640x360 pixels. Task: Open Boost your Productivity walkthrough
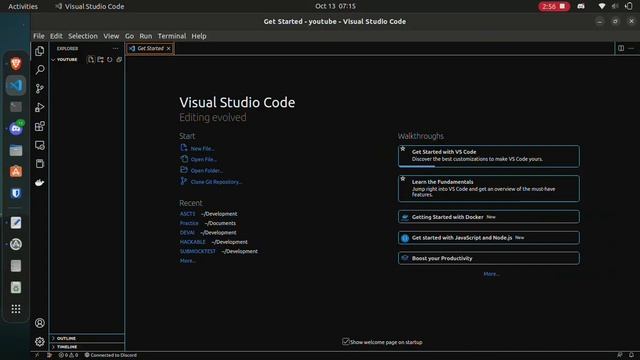489,258
